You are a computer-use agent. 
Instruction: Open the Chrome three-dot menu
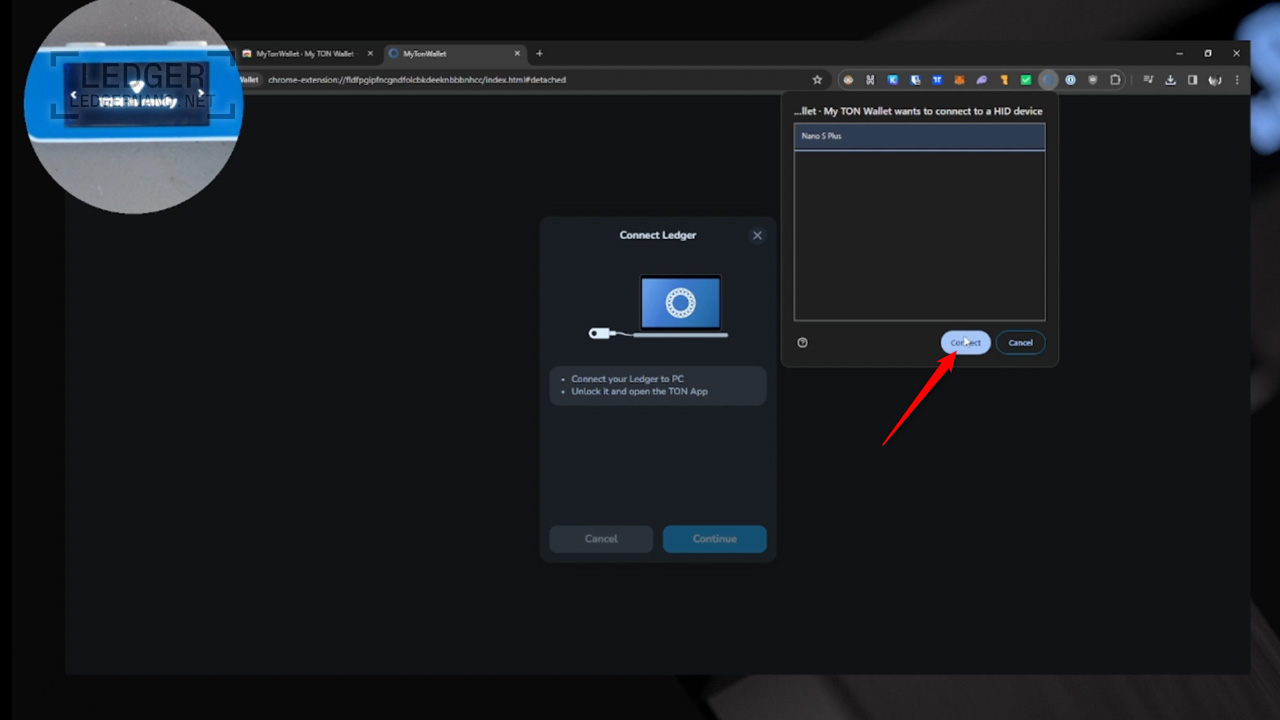point(1237,80)
